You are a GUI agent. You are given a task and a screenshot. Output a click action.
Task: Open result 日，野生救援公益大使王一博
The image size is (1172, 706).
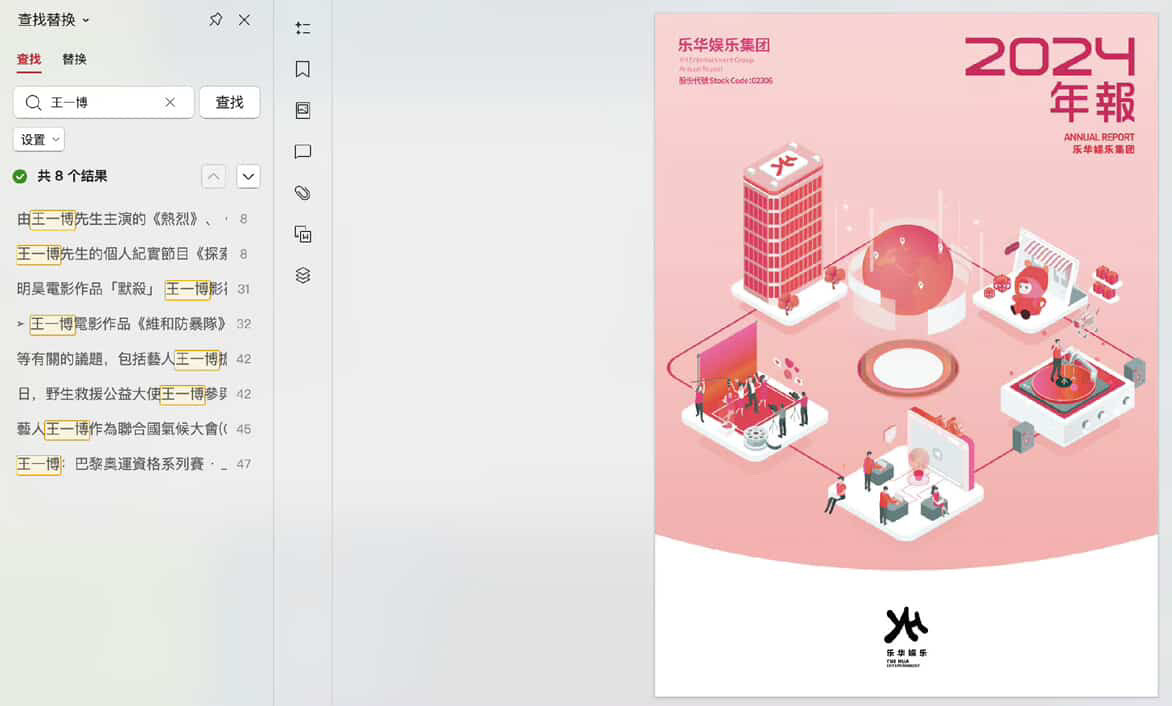click(x=133, y=394)
